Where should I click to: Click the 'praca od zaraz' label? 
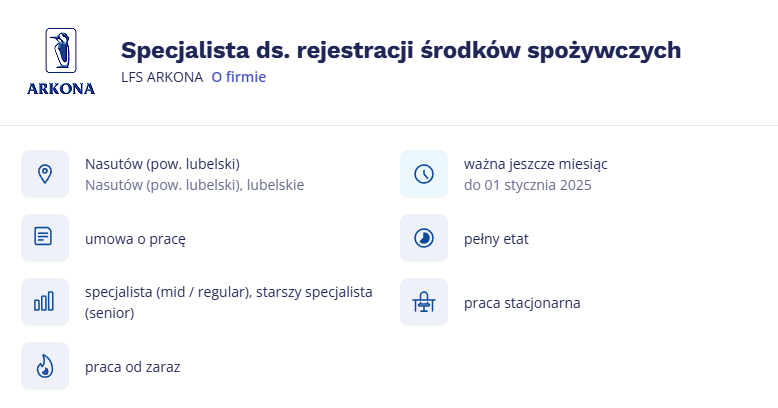pyautogui.click(x=132, y=367)
